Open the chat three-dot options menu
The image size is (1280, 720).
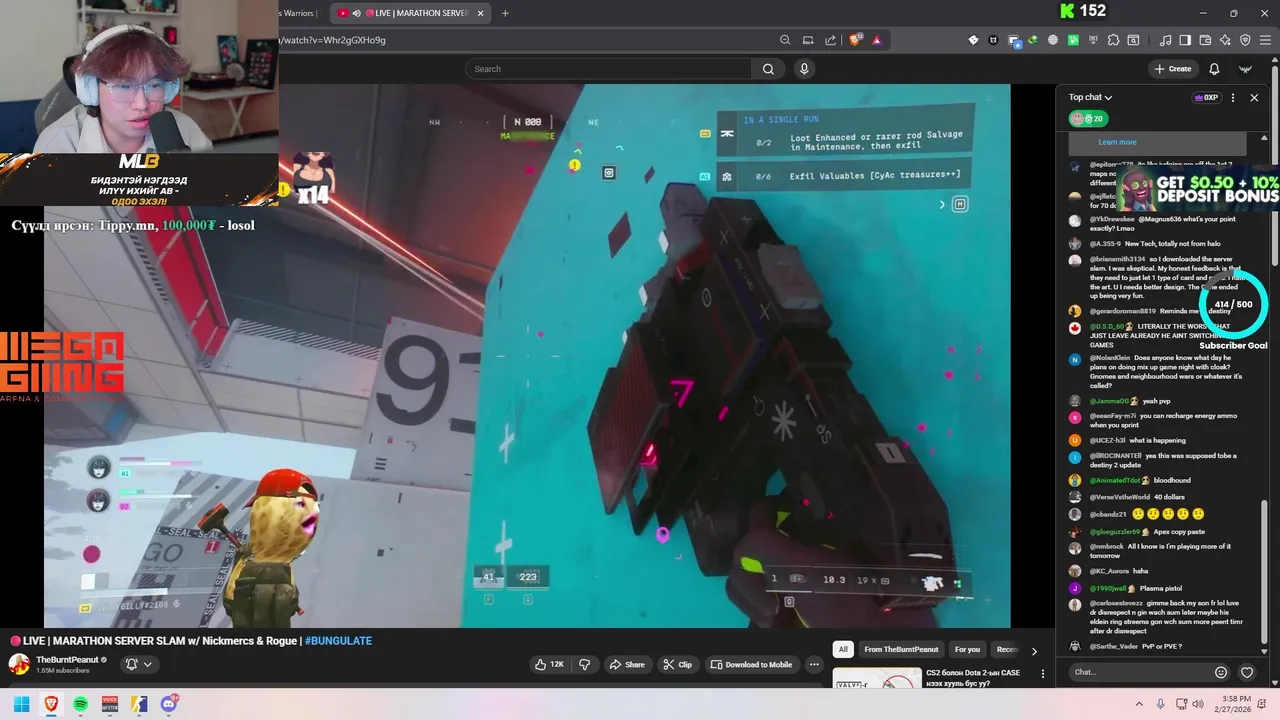pos(1233,98)
